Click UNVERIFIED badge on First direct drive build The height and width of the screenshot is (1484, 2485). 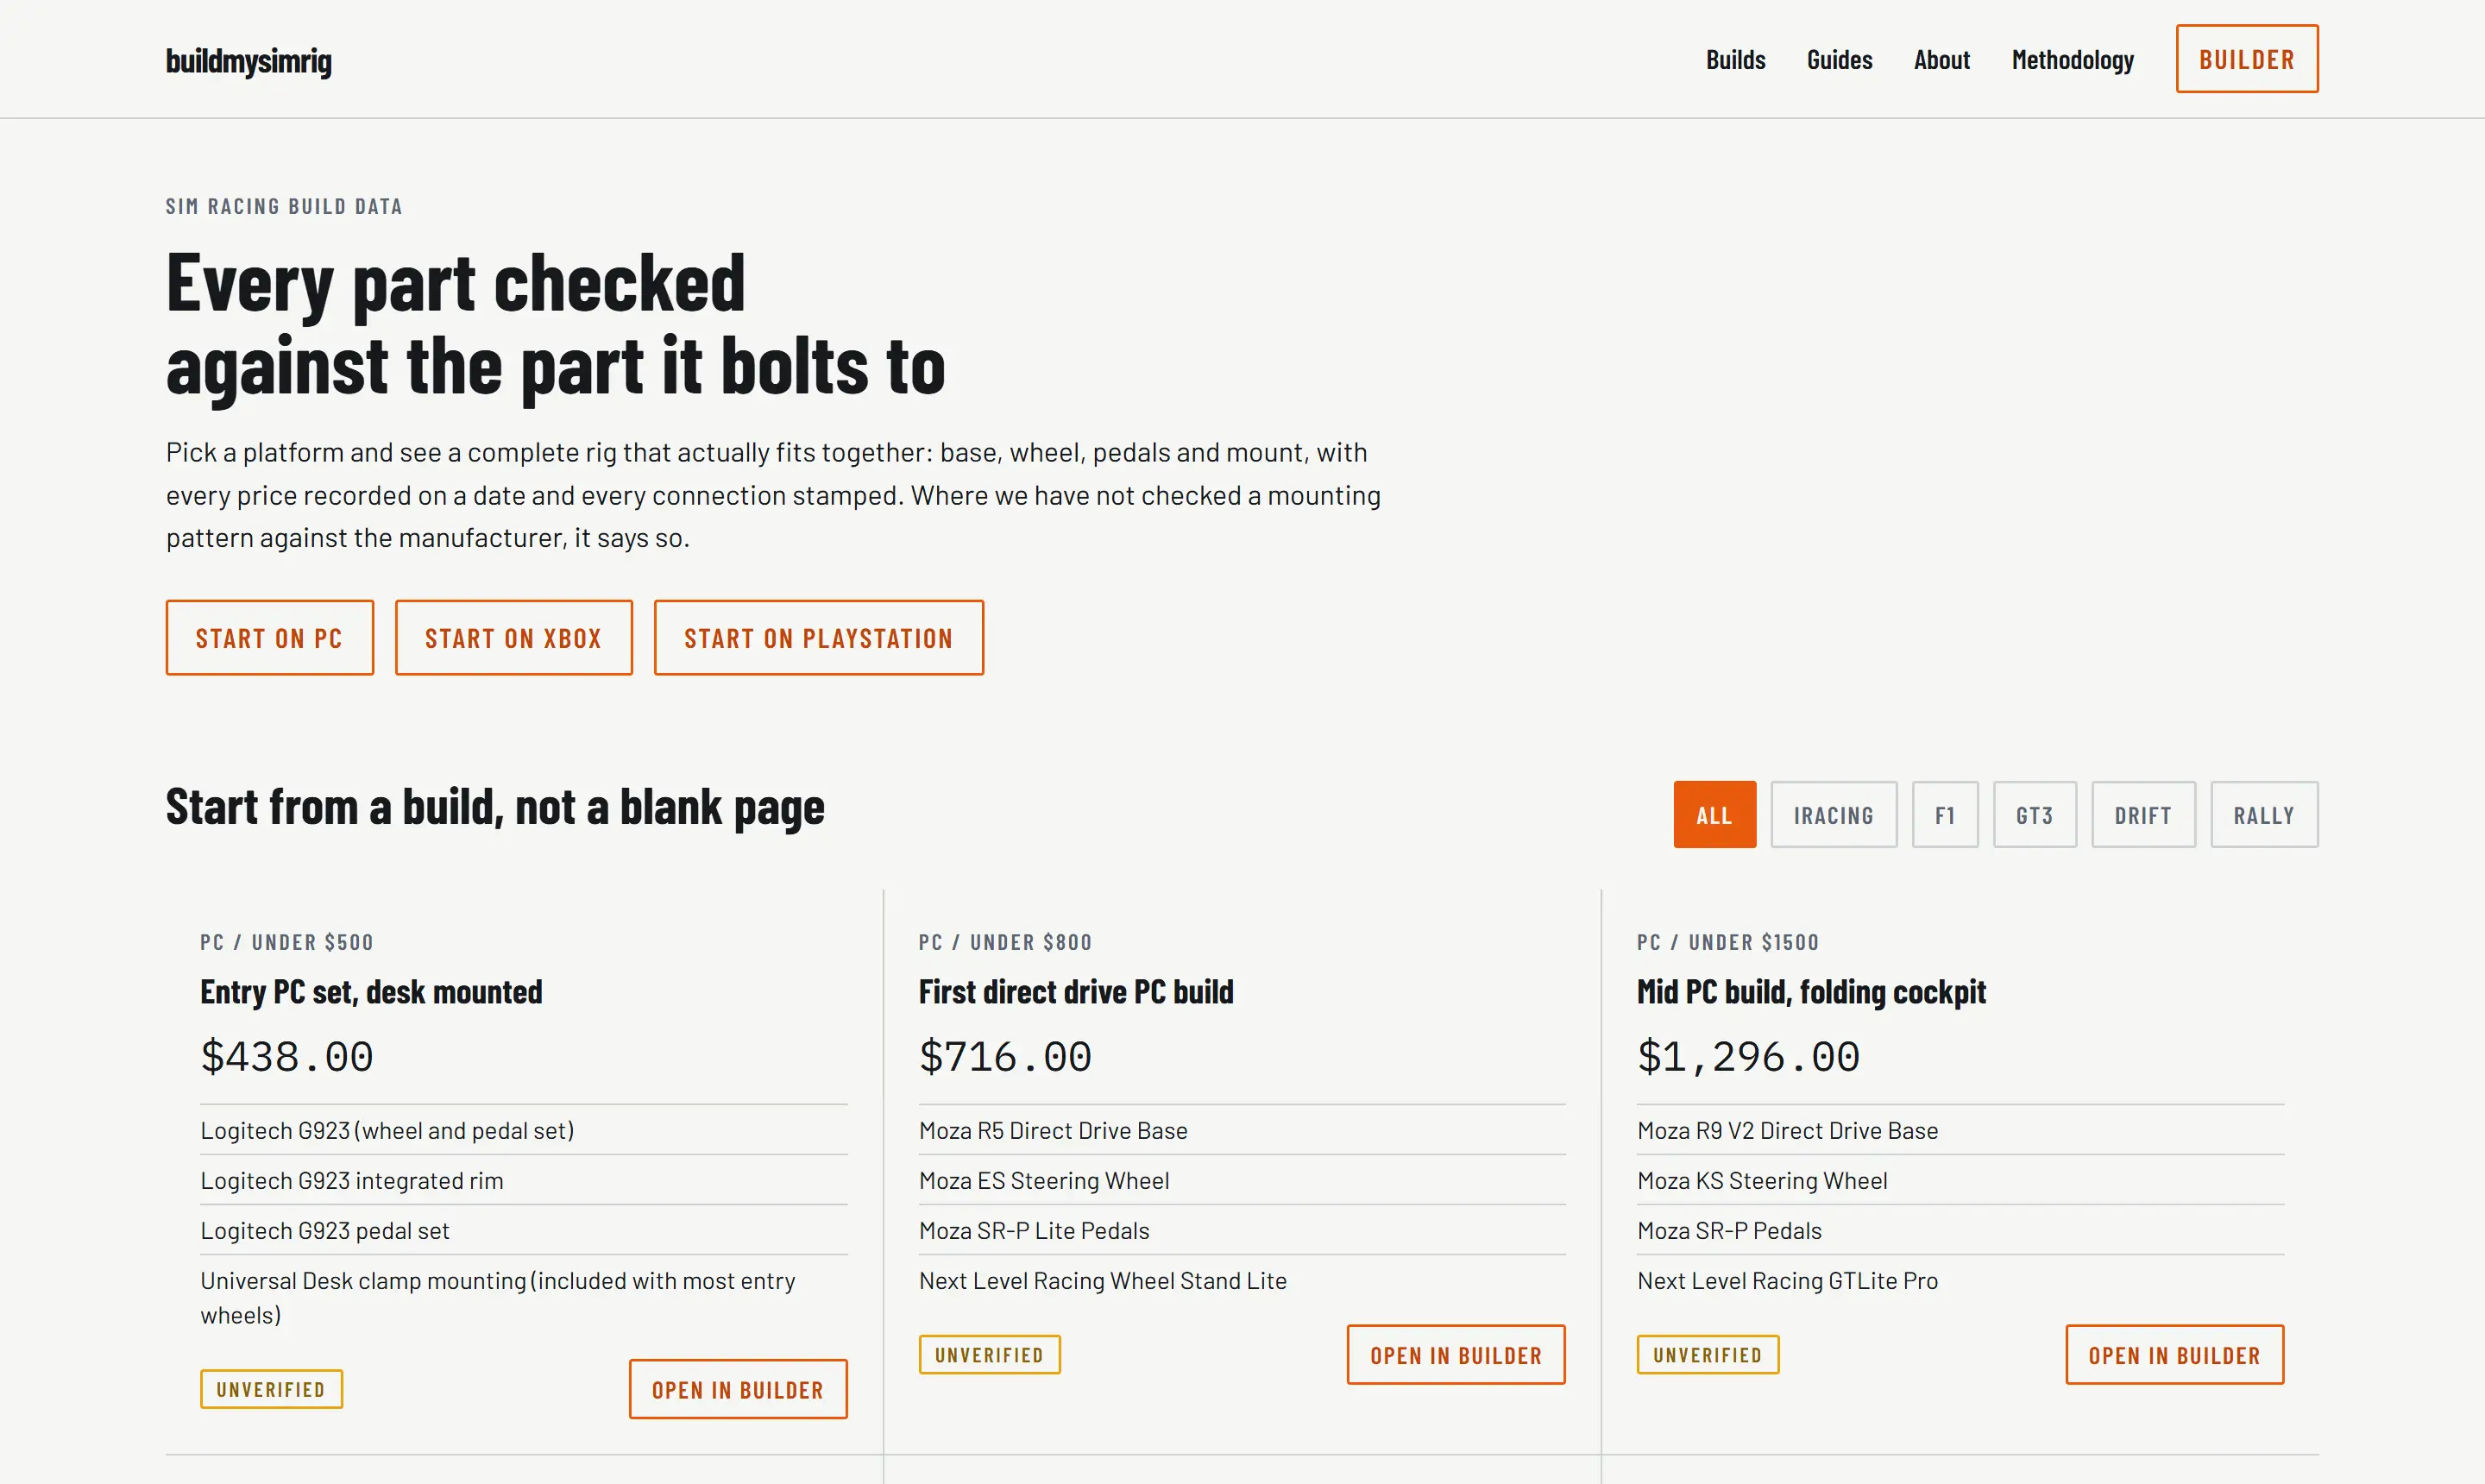tap(989, 1355)
